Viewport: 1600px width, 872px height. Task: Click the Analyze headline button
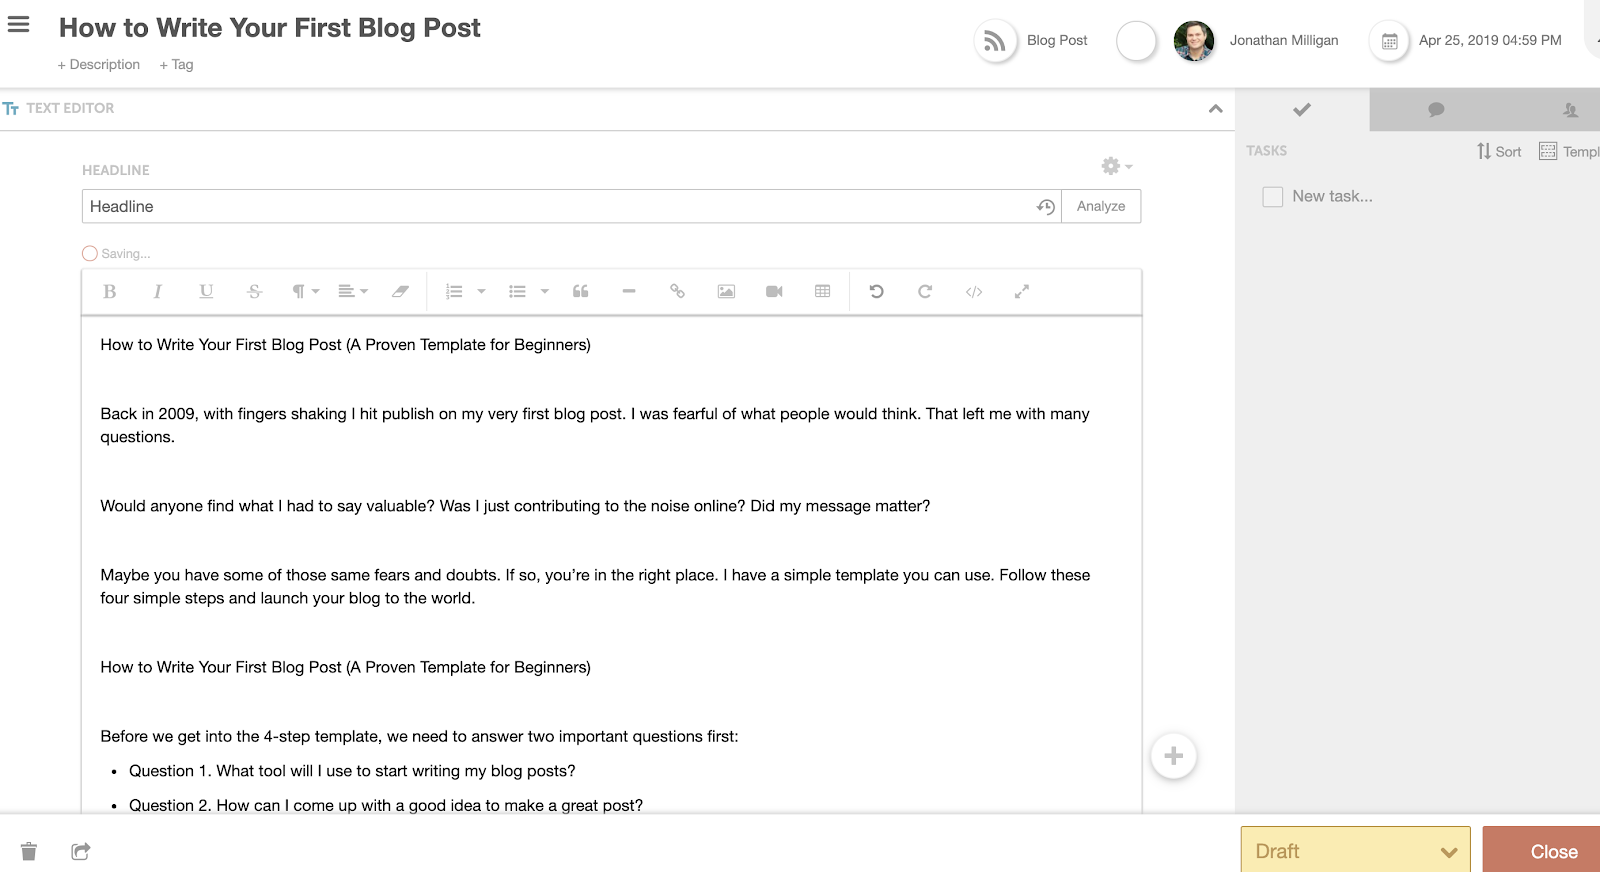pyautogui.click(x=1100, y=206)
